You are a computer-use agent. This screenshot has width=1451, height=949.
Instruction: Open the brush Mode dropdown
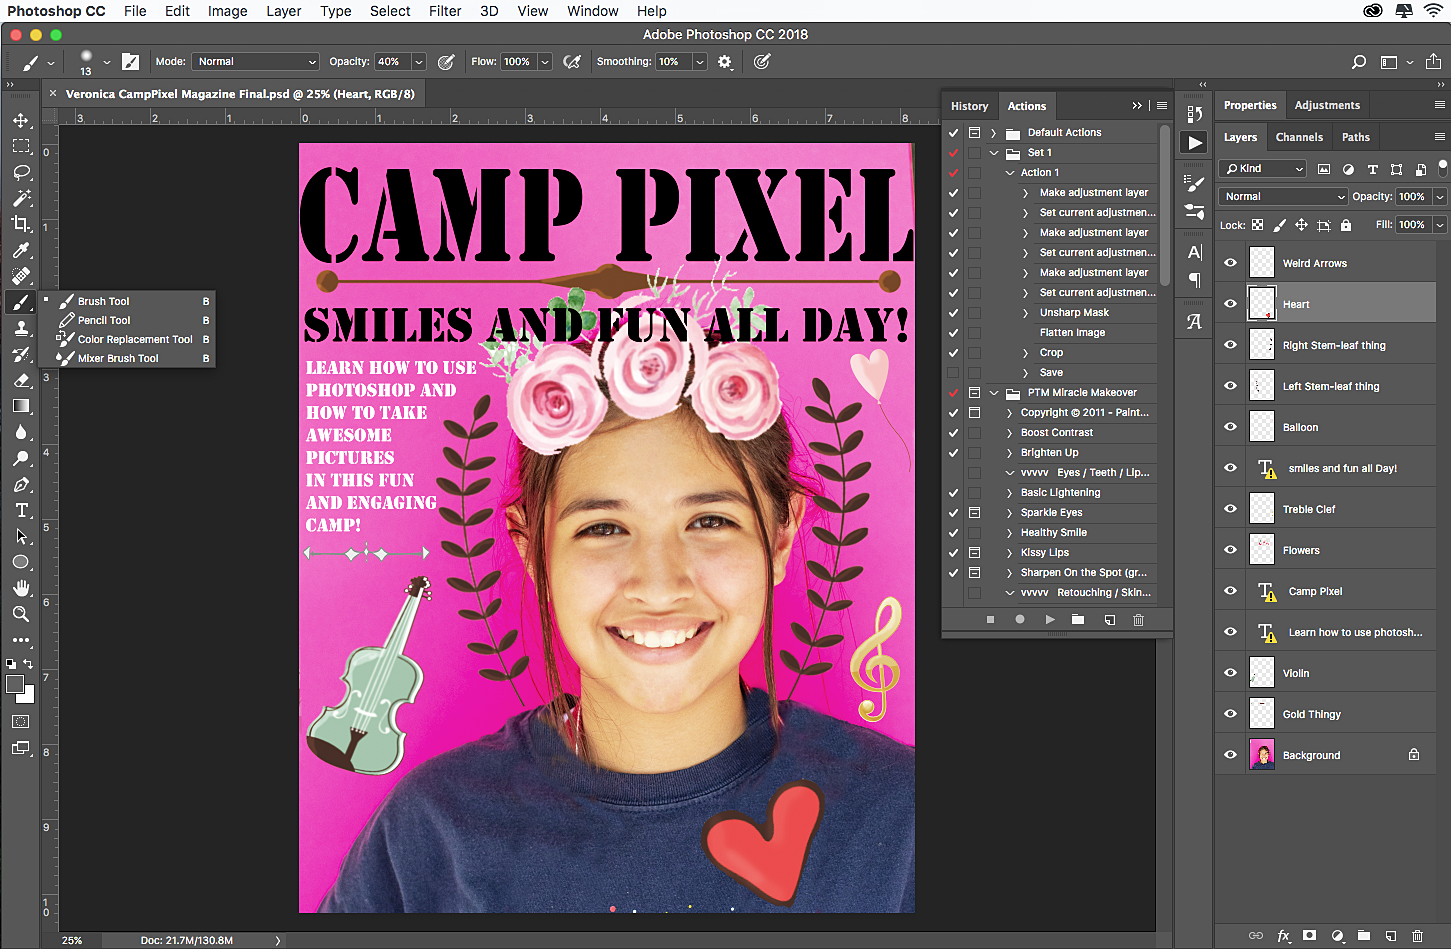255,62
